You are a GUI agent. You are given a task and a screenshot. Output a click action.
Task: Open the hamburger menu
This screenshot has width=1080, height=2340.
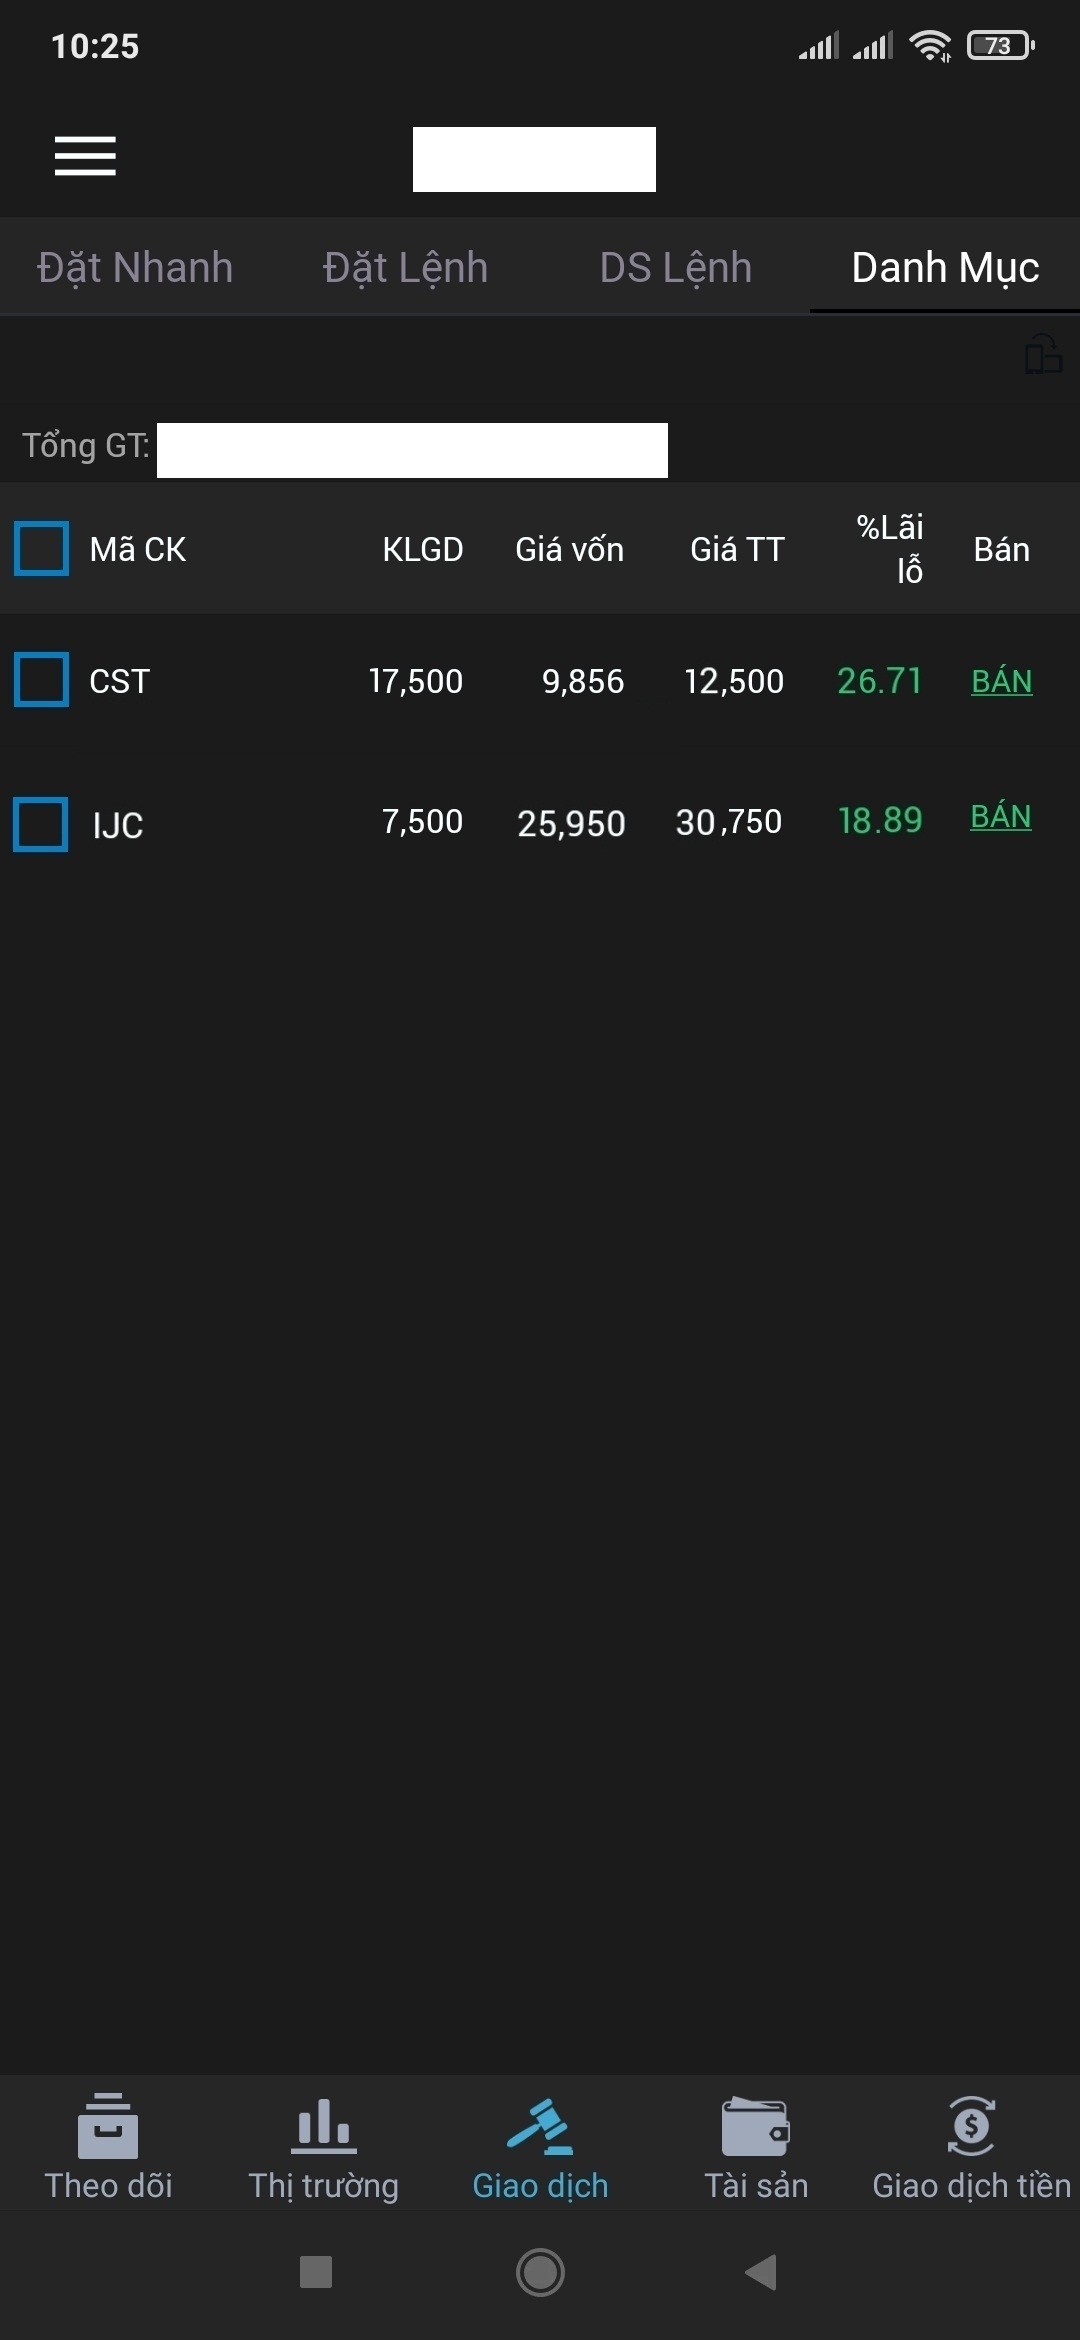[x=85, y=156]
